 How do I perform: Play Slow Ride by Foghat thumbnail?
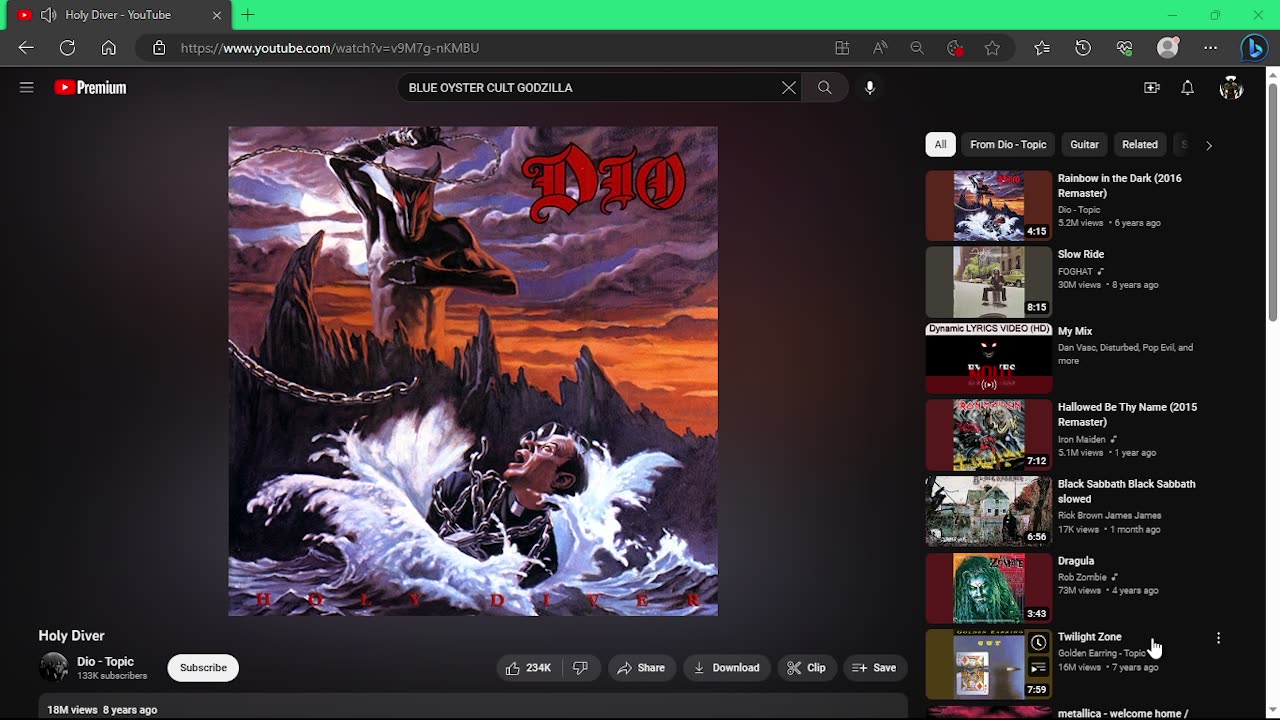[x=989, y=282]
